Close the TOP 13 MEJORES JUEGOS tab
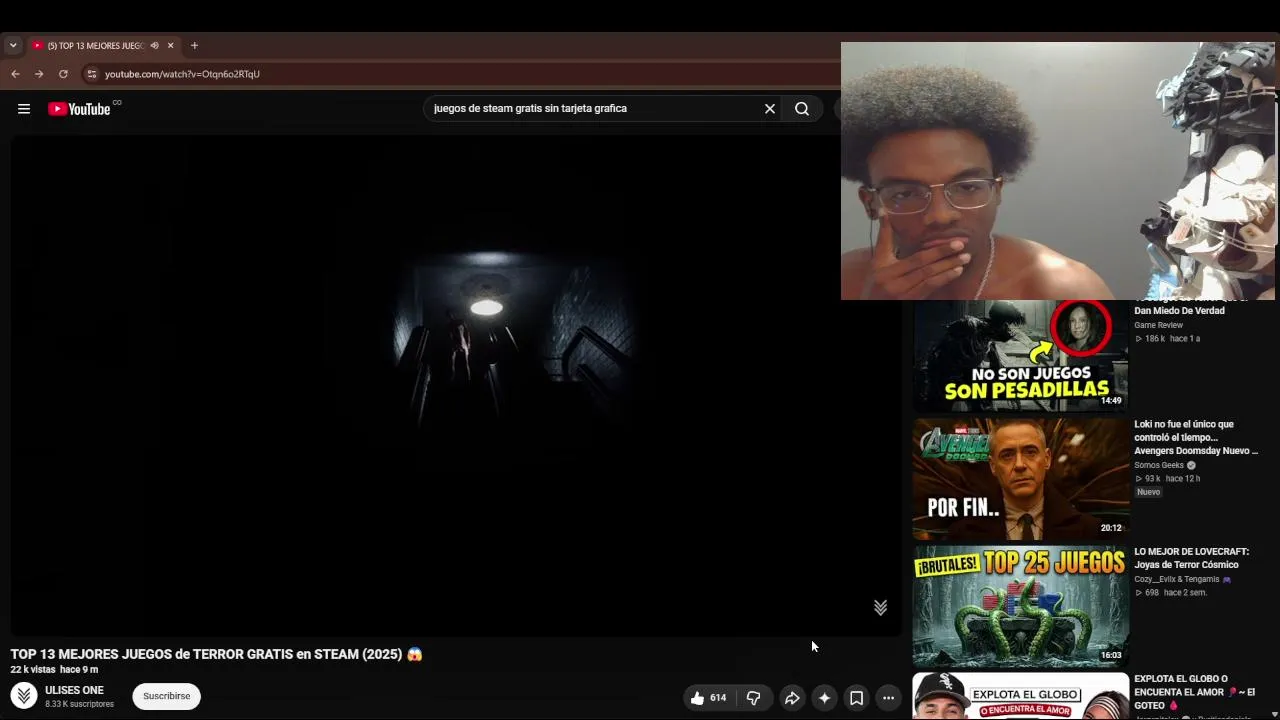1280x720 pixels. point(171,45)
